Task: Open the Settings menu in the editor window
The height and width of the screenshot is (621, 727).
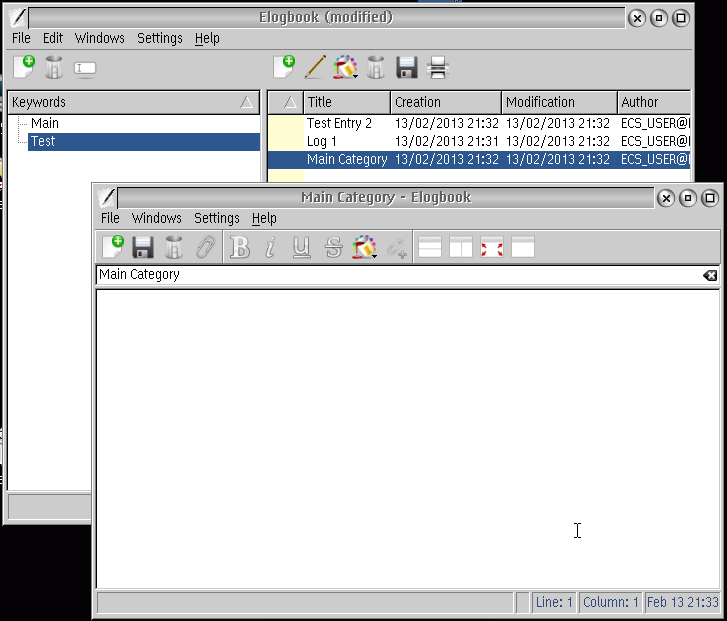Action: click(x=217, y=218)
